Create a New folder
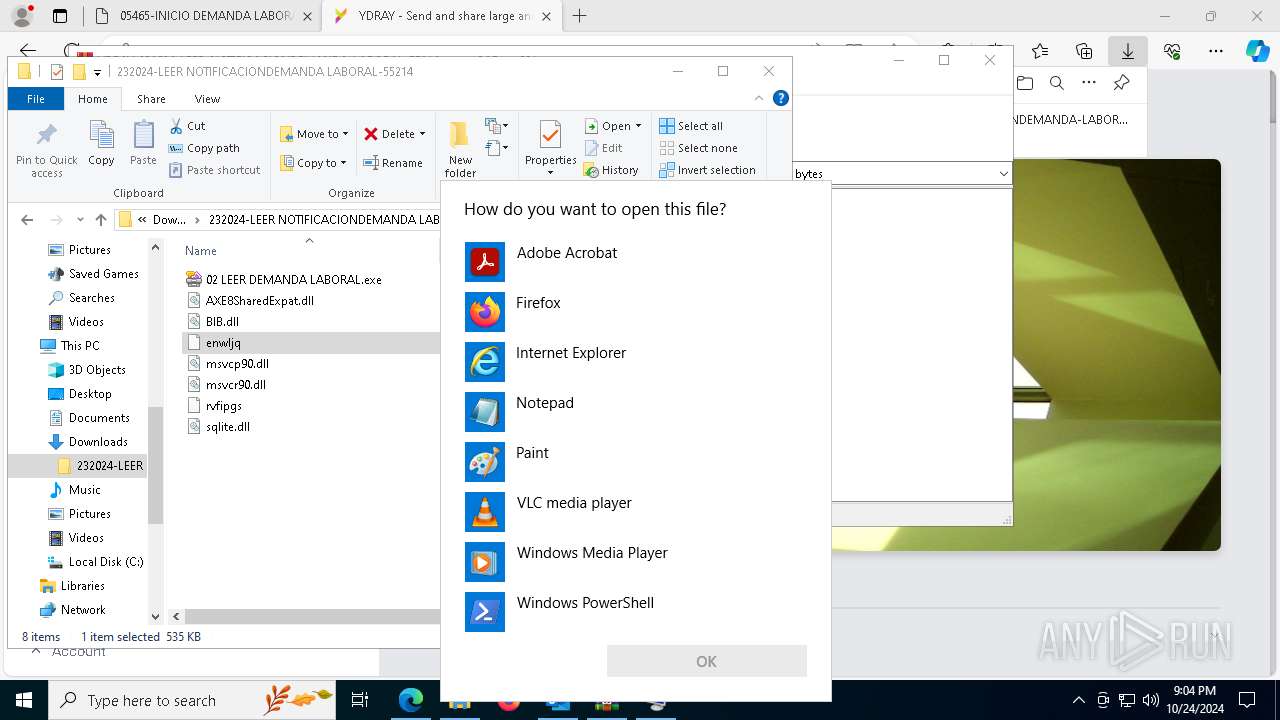The height and width of the screenshot is (720, 1280). coord(460,150)
